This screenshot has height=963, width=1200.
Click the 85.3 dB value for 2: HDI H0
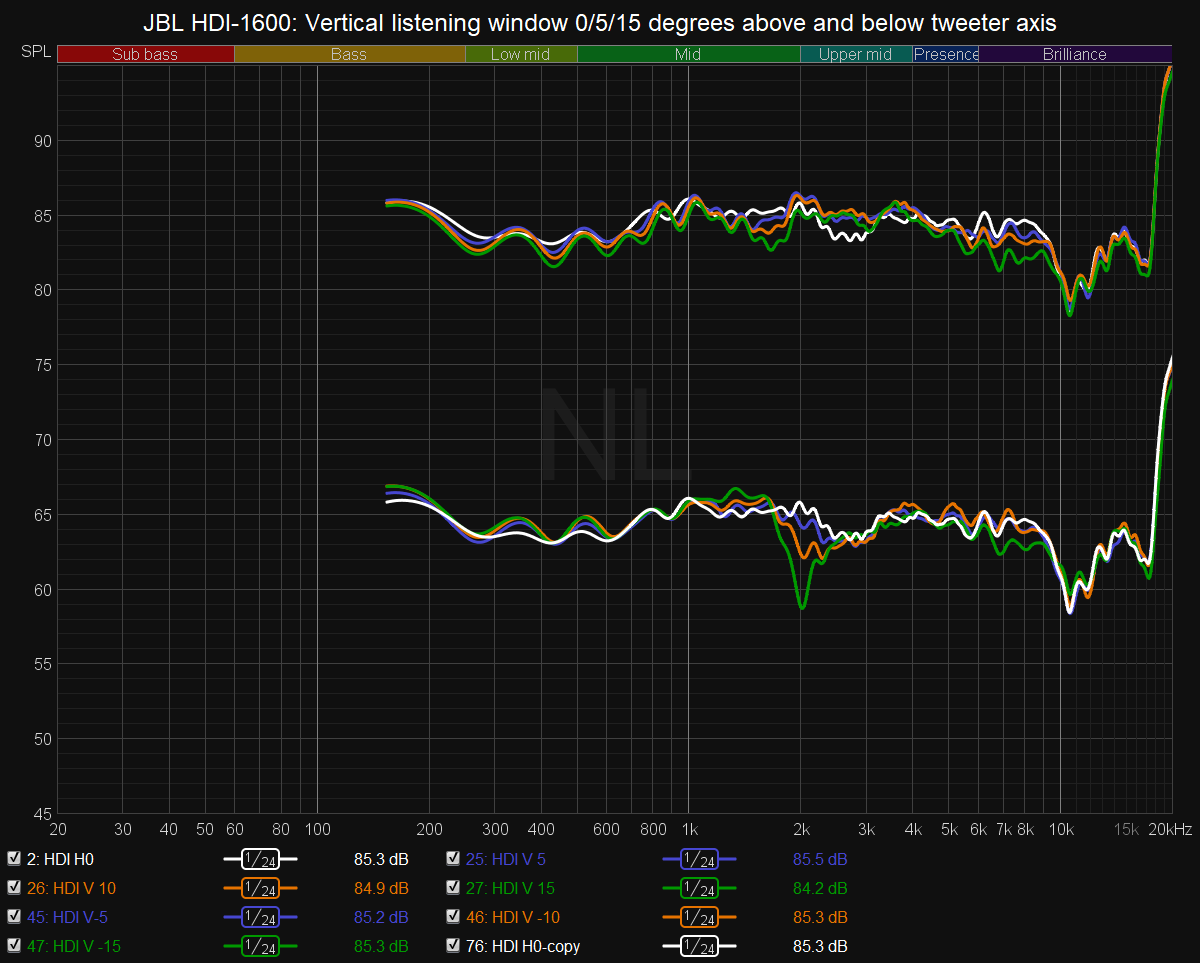point(381,859)
